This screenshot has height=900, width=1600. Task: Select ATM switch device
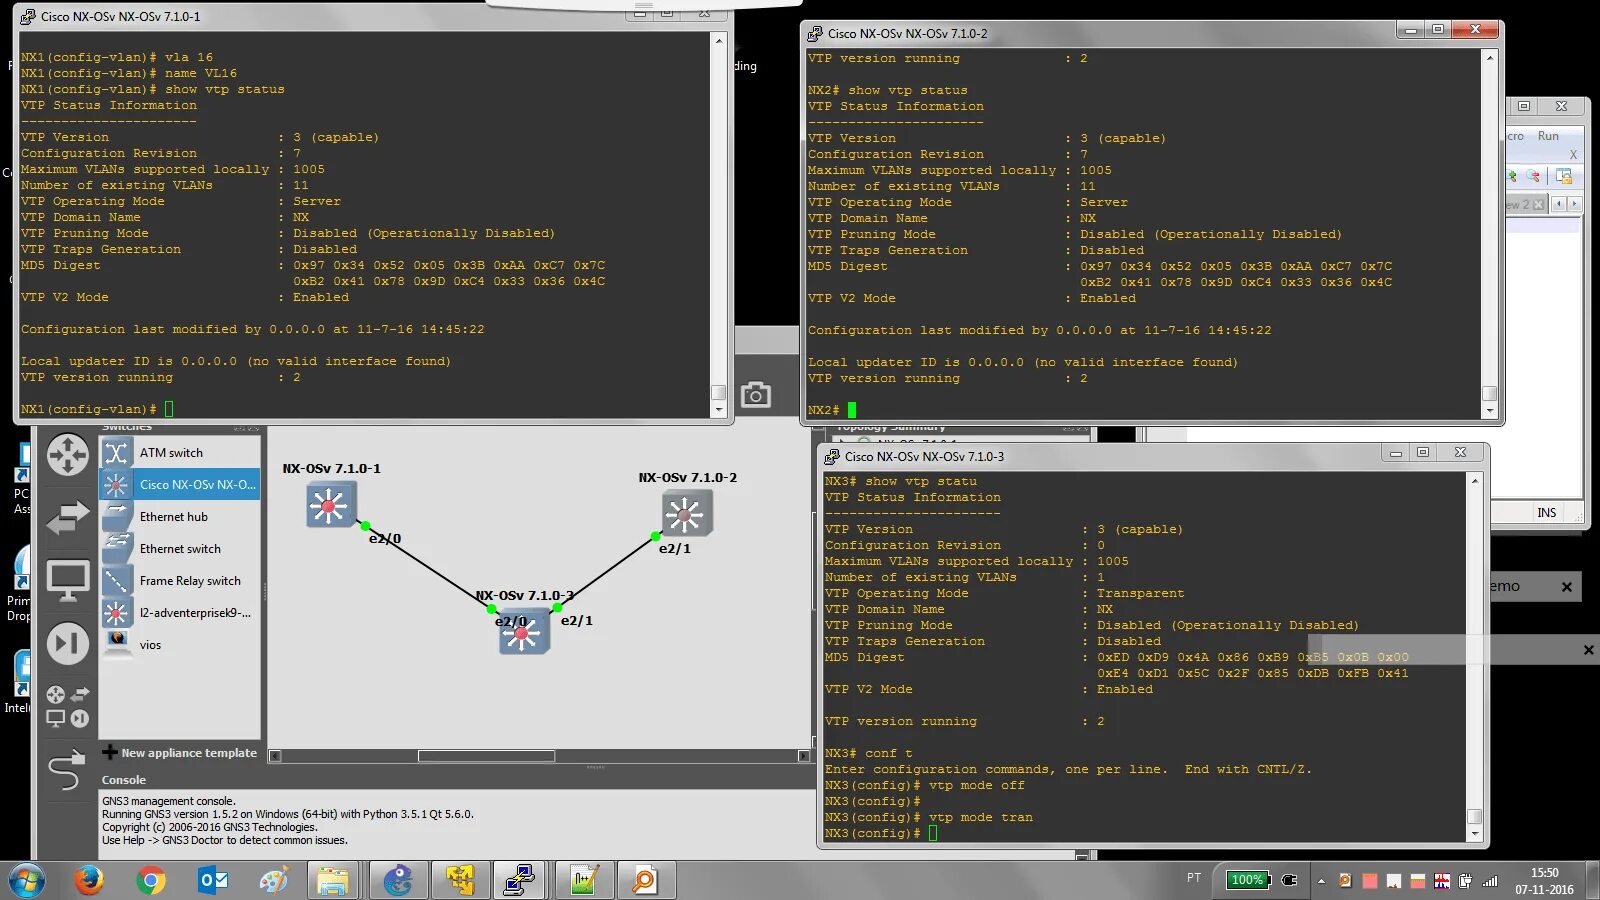(180, 453)
